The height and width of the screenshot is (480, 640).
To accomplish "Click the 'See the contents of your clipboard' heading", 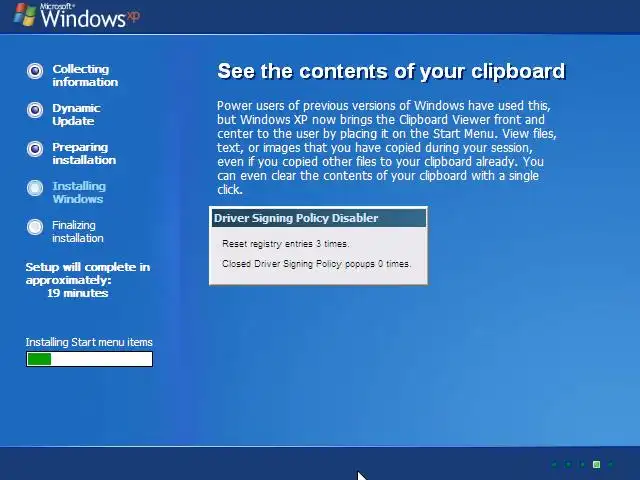I will click(x=391, y=71).
